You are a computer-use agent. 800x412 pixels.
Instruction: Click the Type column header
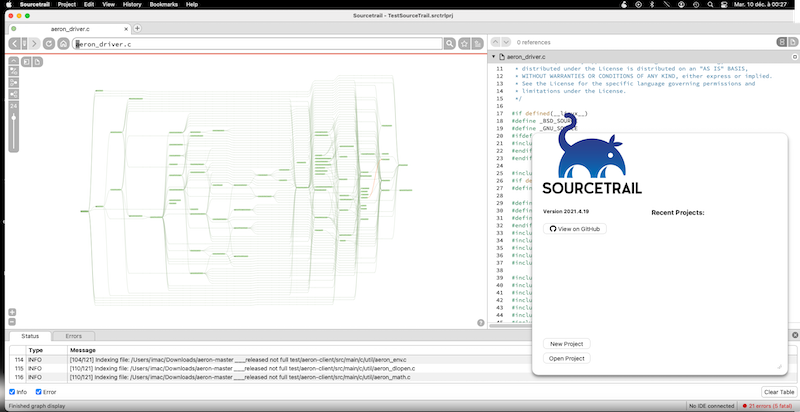(47, 350)
